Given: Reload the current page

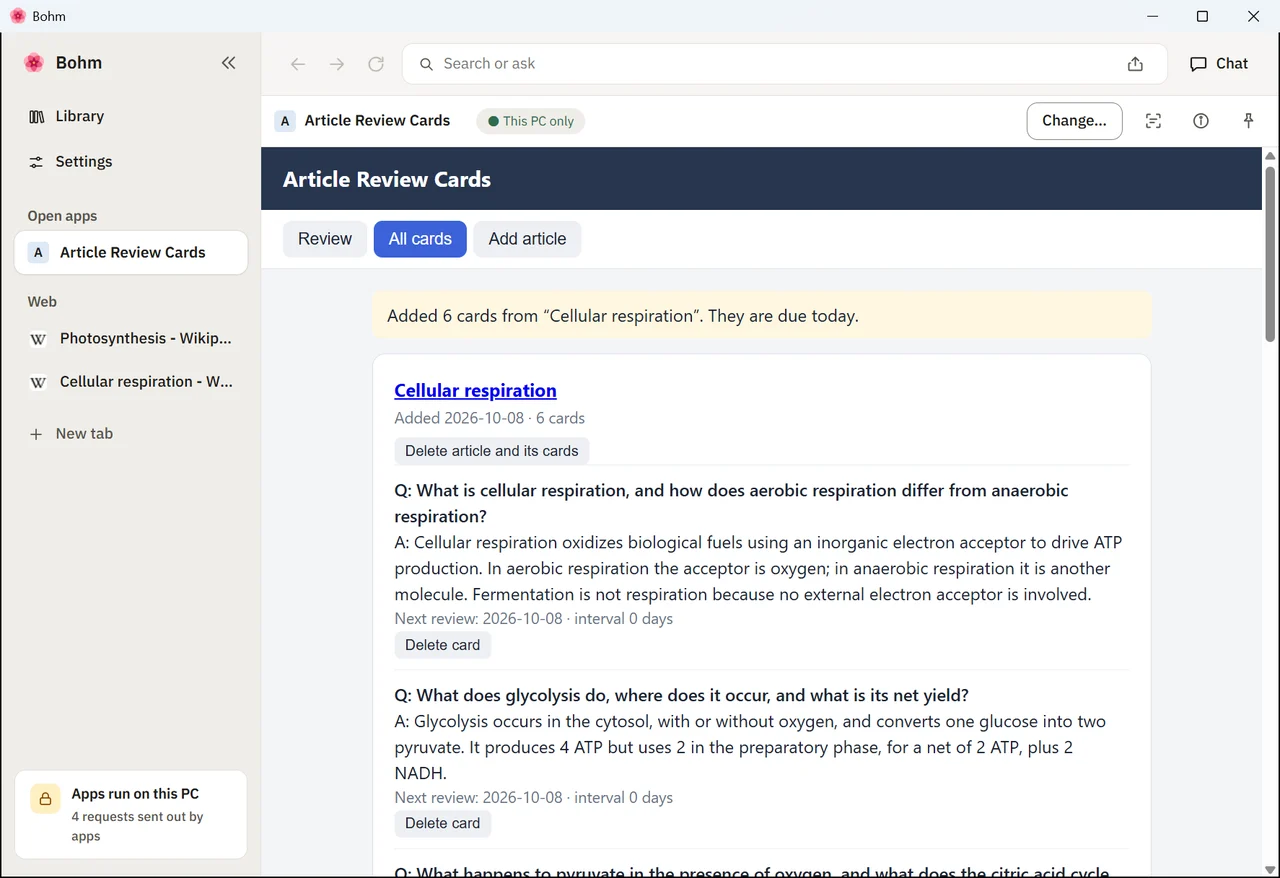Looking at the screenshot, I should coord(376,64).
